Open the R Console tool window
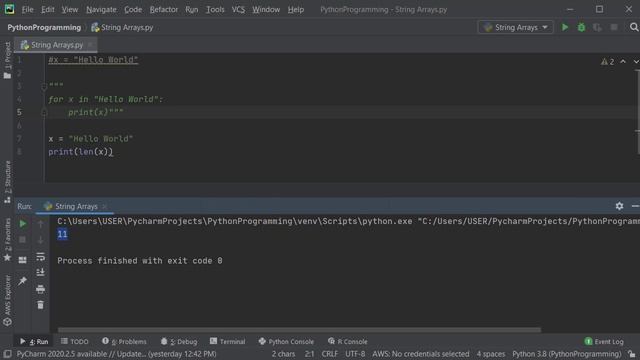Image resolution: width=640 pixels, height=360 pixels. pyautogui.click(x=348, y=341)
